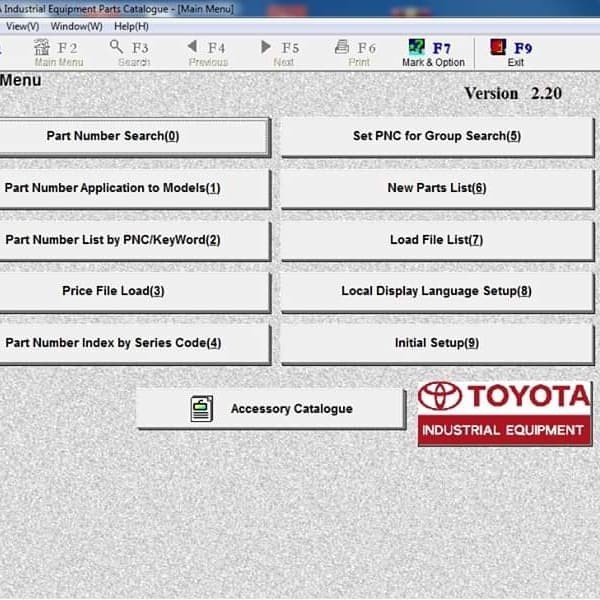Screen dimensions: 600x600
Task: Open the View(V) menu
Action: [22, 26]
